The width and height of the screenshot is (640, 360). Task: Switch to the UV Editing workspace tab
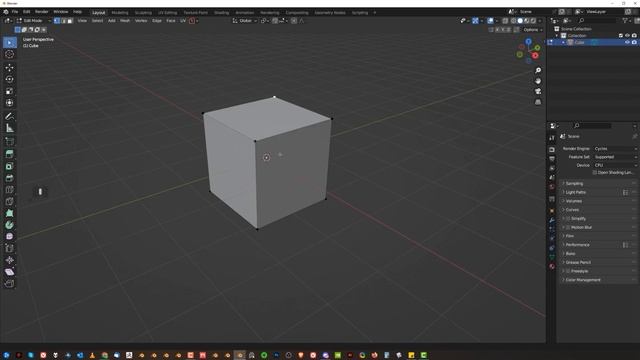(x=167, y=13)
